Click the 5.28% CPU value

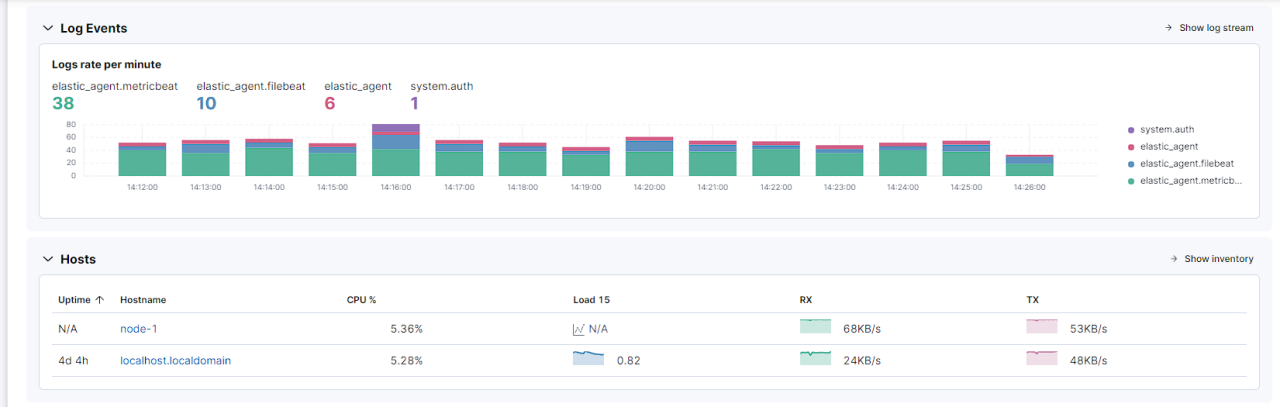coord(406,360)
